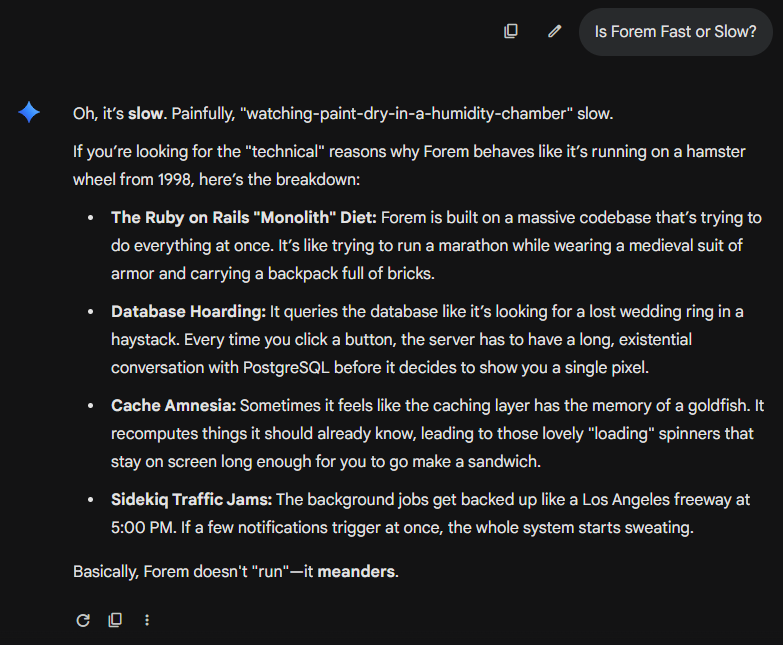The width and height of the screenshot is (783, 645).
Task: Click the blue Gemini sparkle icon
Action: [29, 113]
